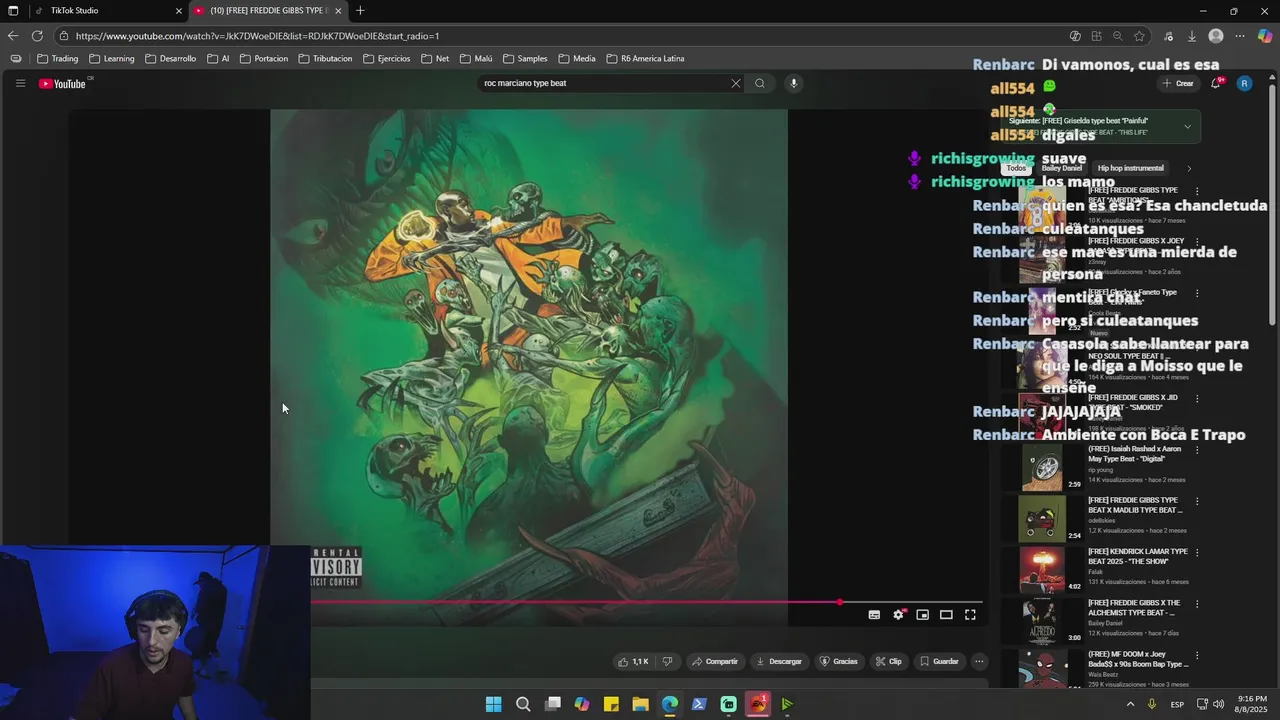Dislike the video
This screenshot has width=1280, height=720.
point(667,661)
